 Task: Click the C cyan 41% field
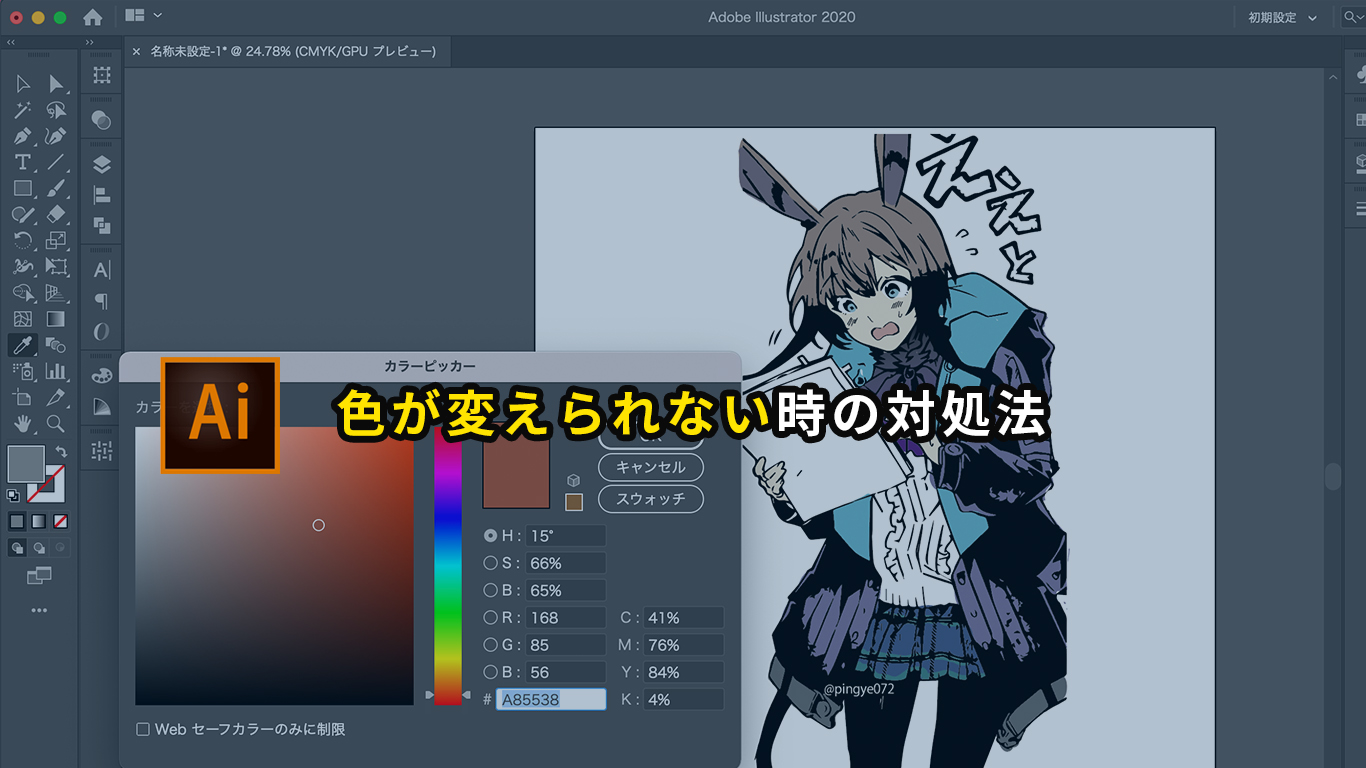(x=683, y=618)
